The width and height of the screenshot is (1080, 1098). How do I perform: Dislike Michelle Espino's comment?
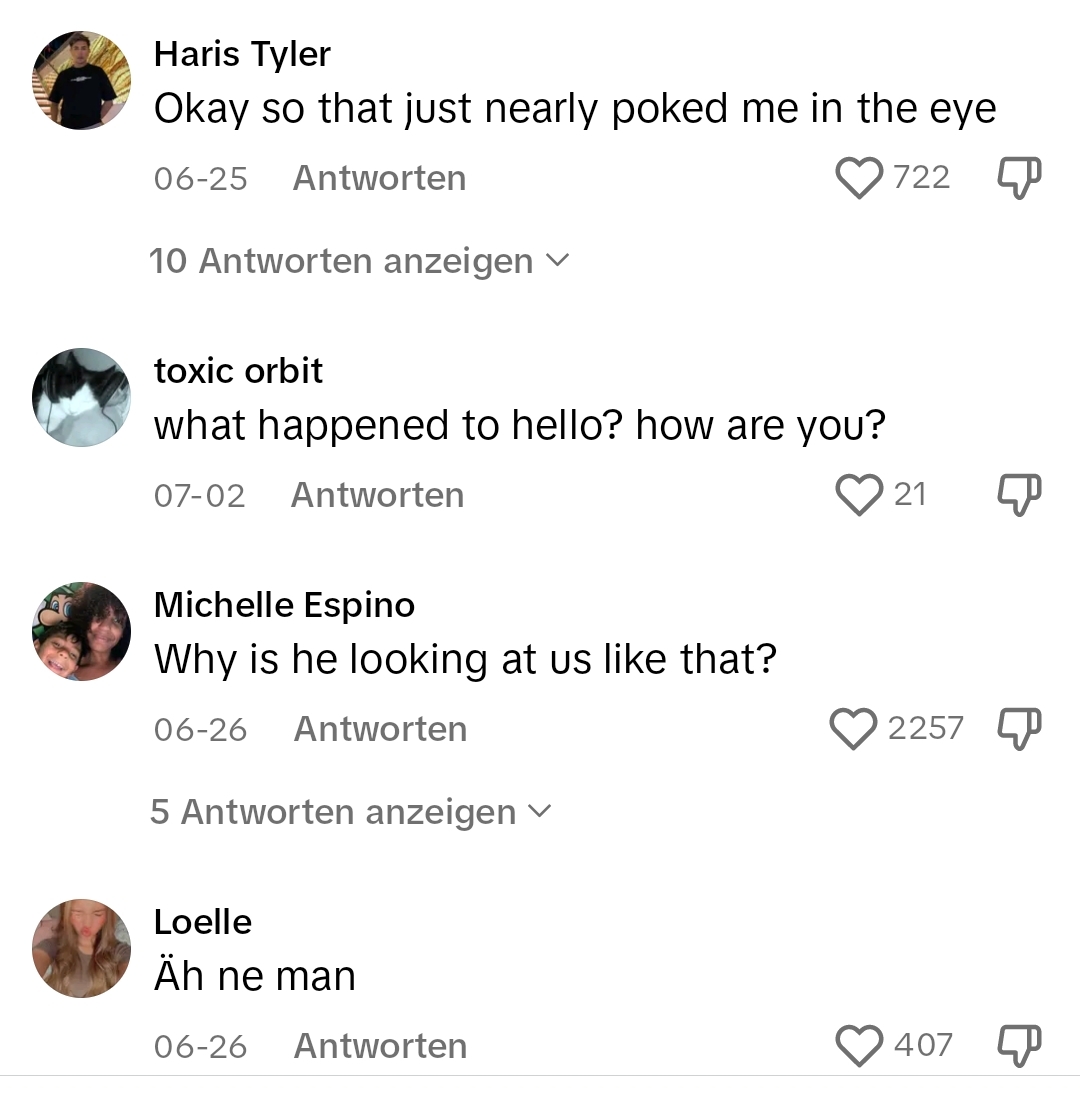point(1019,729)
